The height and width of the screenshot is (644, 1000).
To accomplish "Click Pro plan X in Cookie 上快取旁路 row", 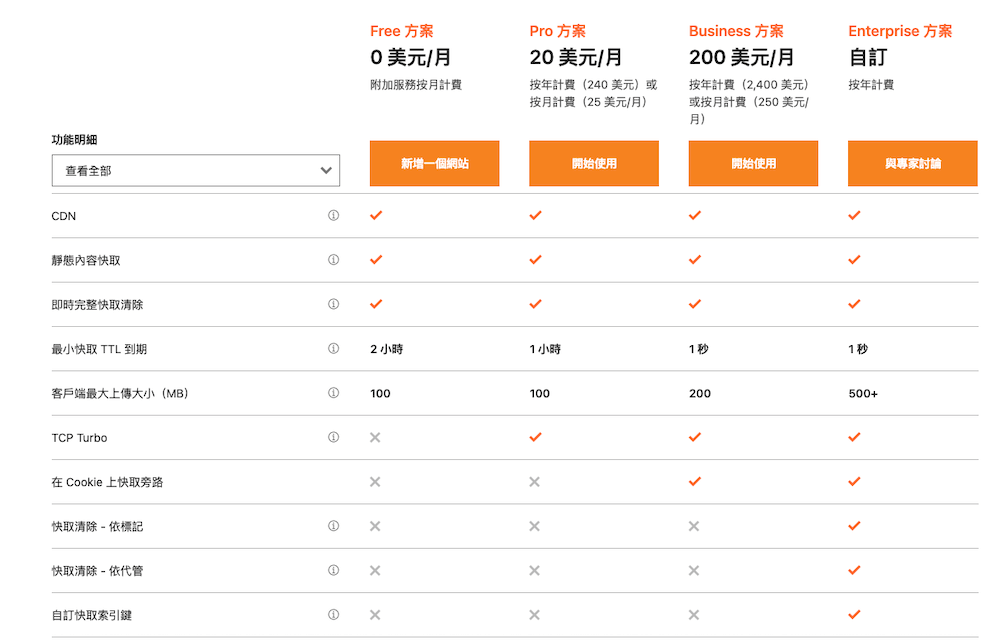I will pos(534,481).
